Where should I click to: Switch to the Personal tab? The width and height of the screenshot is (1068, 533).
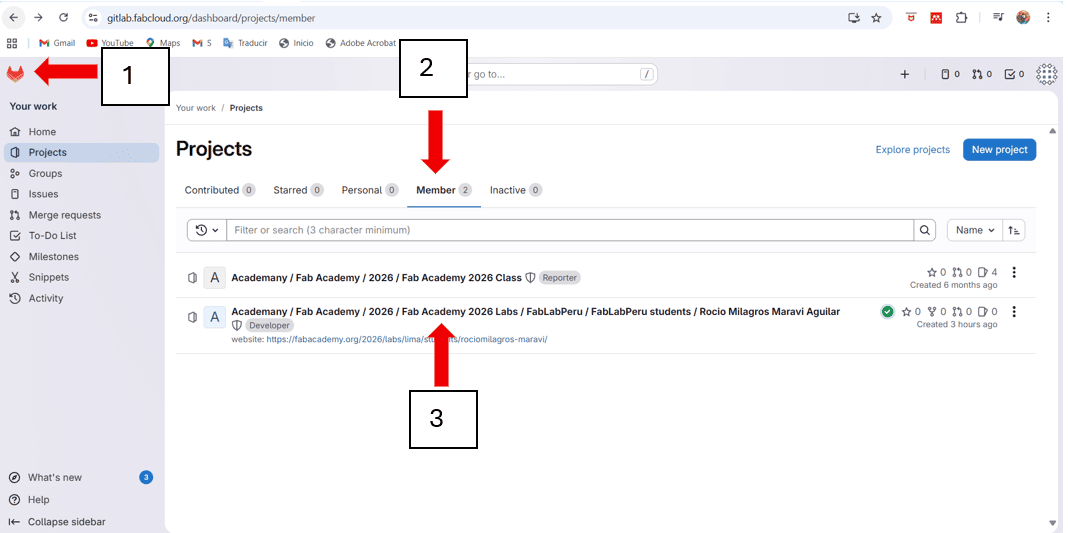coord(370,190)
